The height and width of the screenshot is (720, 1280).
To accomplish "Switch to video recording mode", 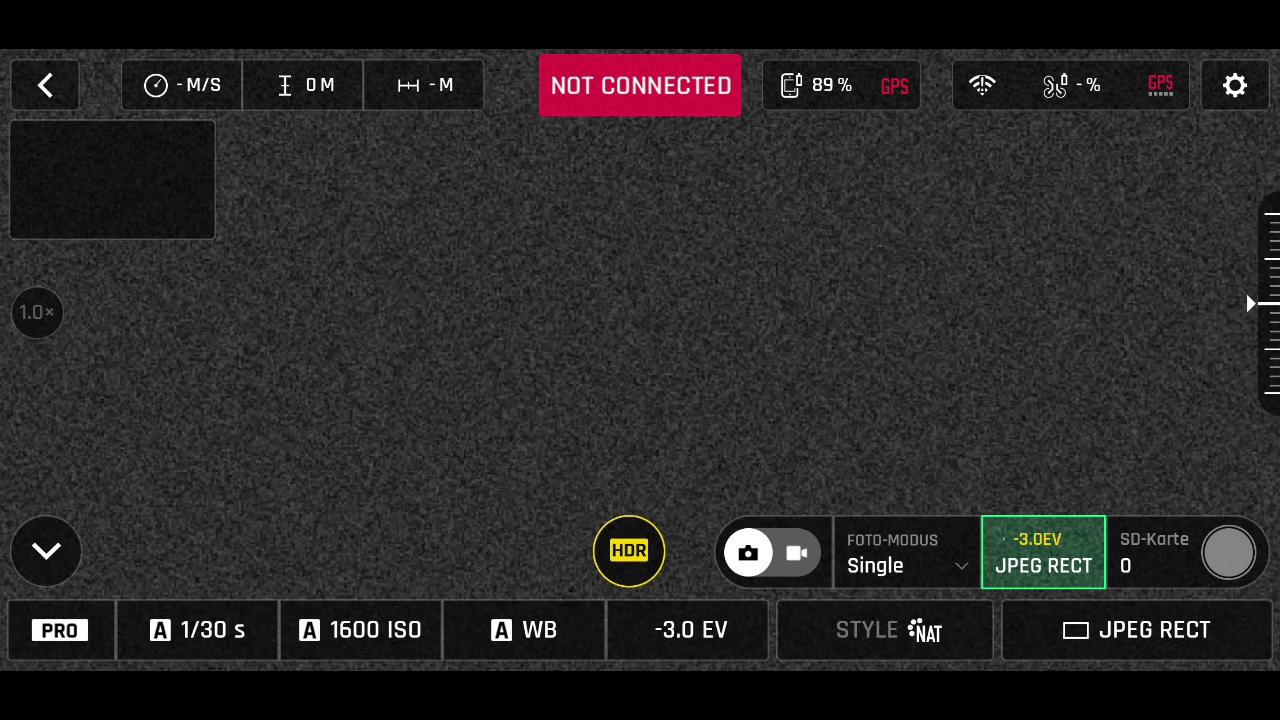I will click(797, 552).
